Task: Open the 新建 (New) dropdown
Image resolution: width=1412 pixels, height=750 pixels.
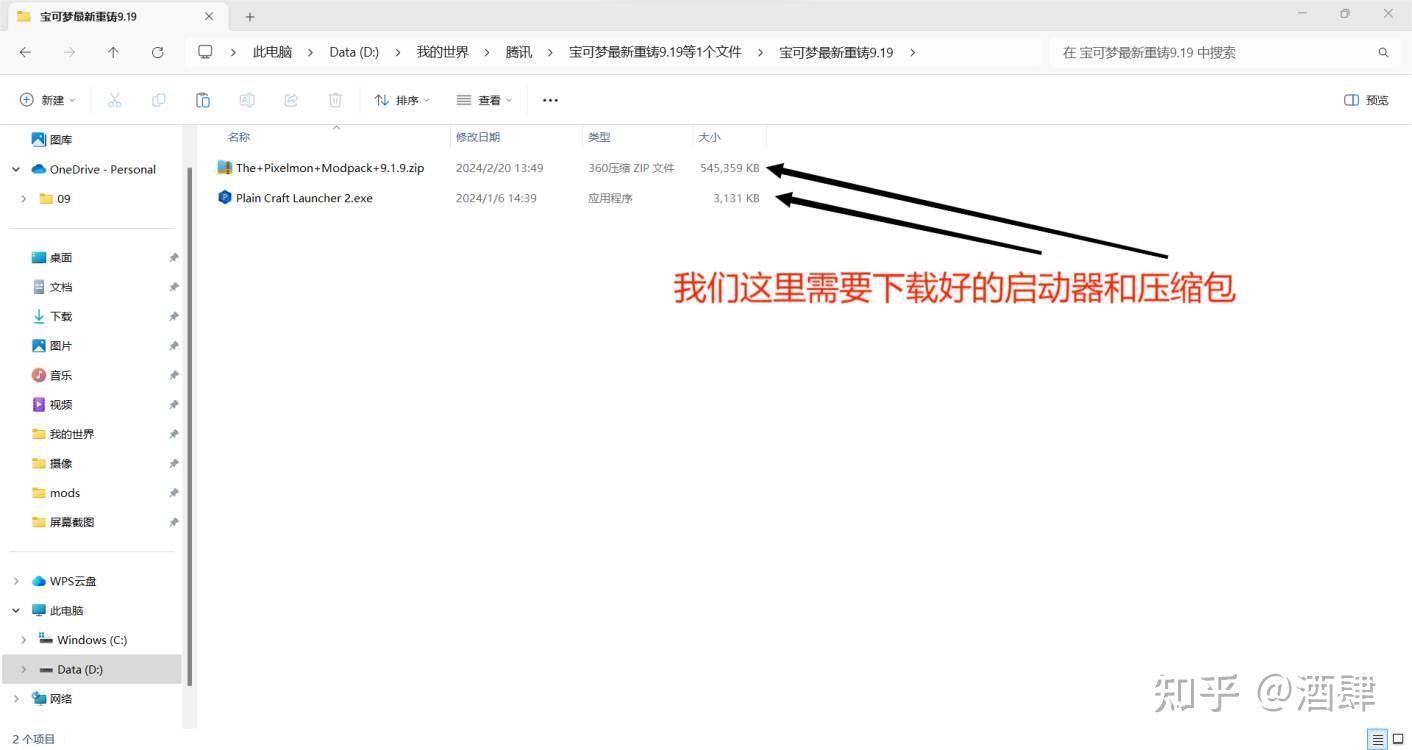Action: pos(48,100)
